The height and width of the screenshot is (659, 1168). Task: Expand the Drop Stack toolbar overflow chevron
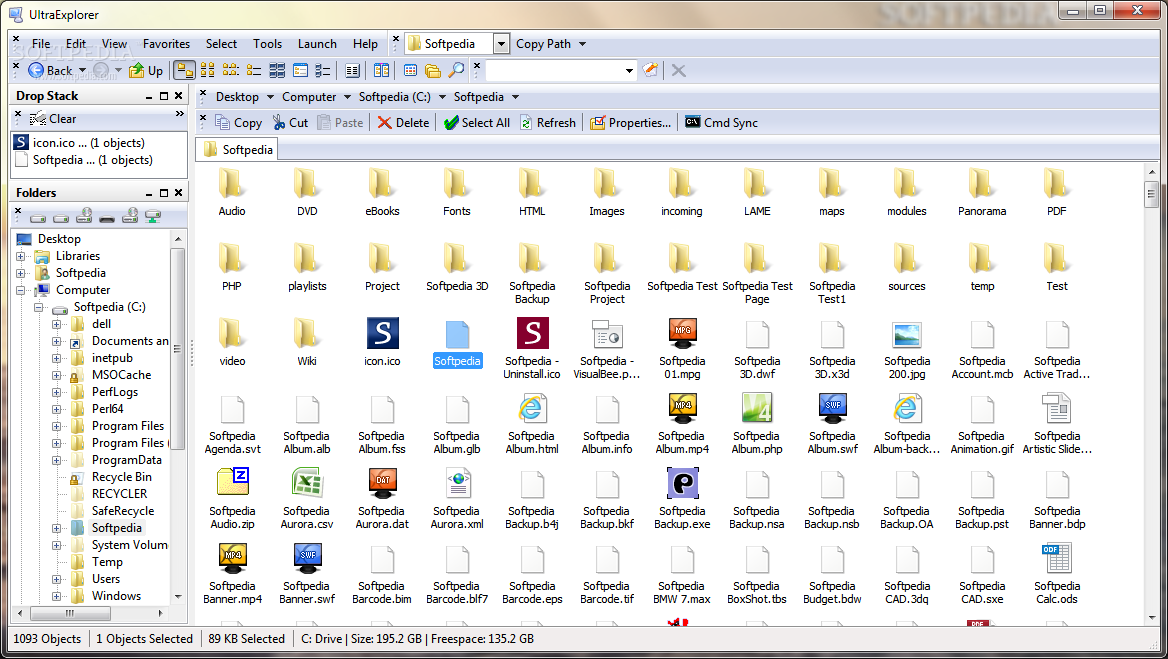pos(180,114)
